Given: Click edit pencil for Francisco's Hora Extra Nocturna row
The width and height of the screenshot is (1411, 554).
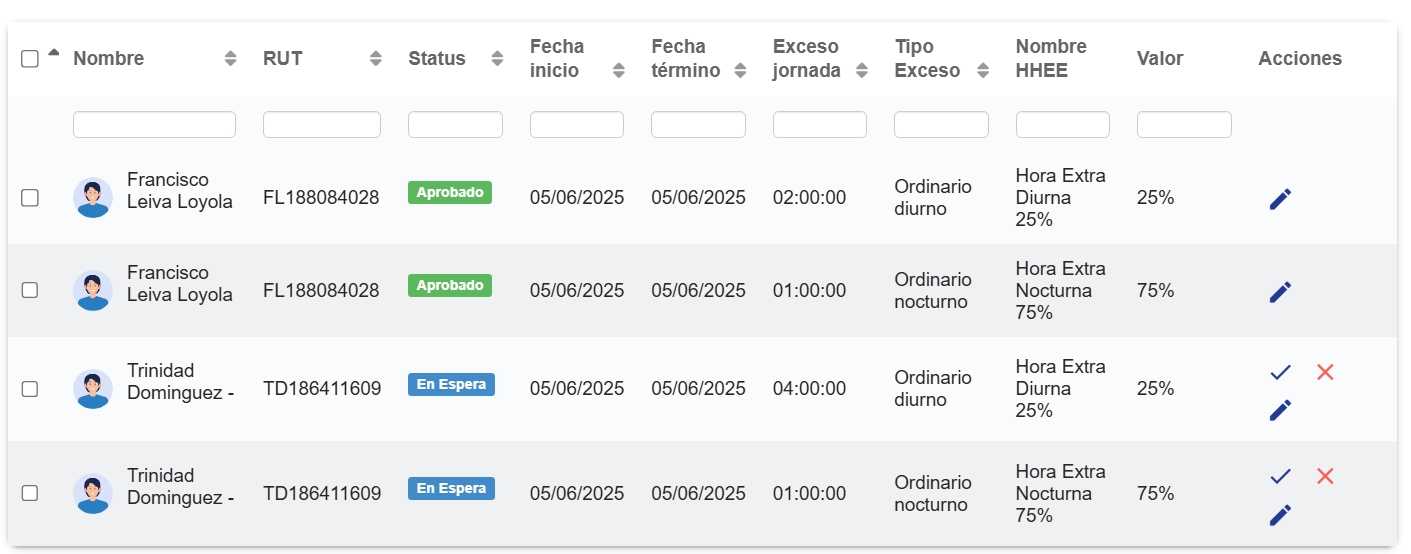Looking at the screenshot, I should [1280, 292].
